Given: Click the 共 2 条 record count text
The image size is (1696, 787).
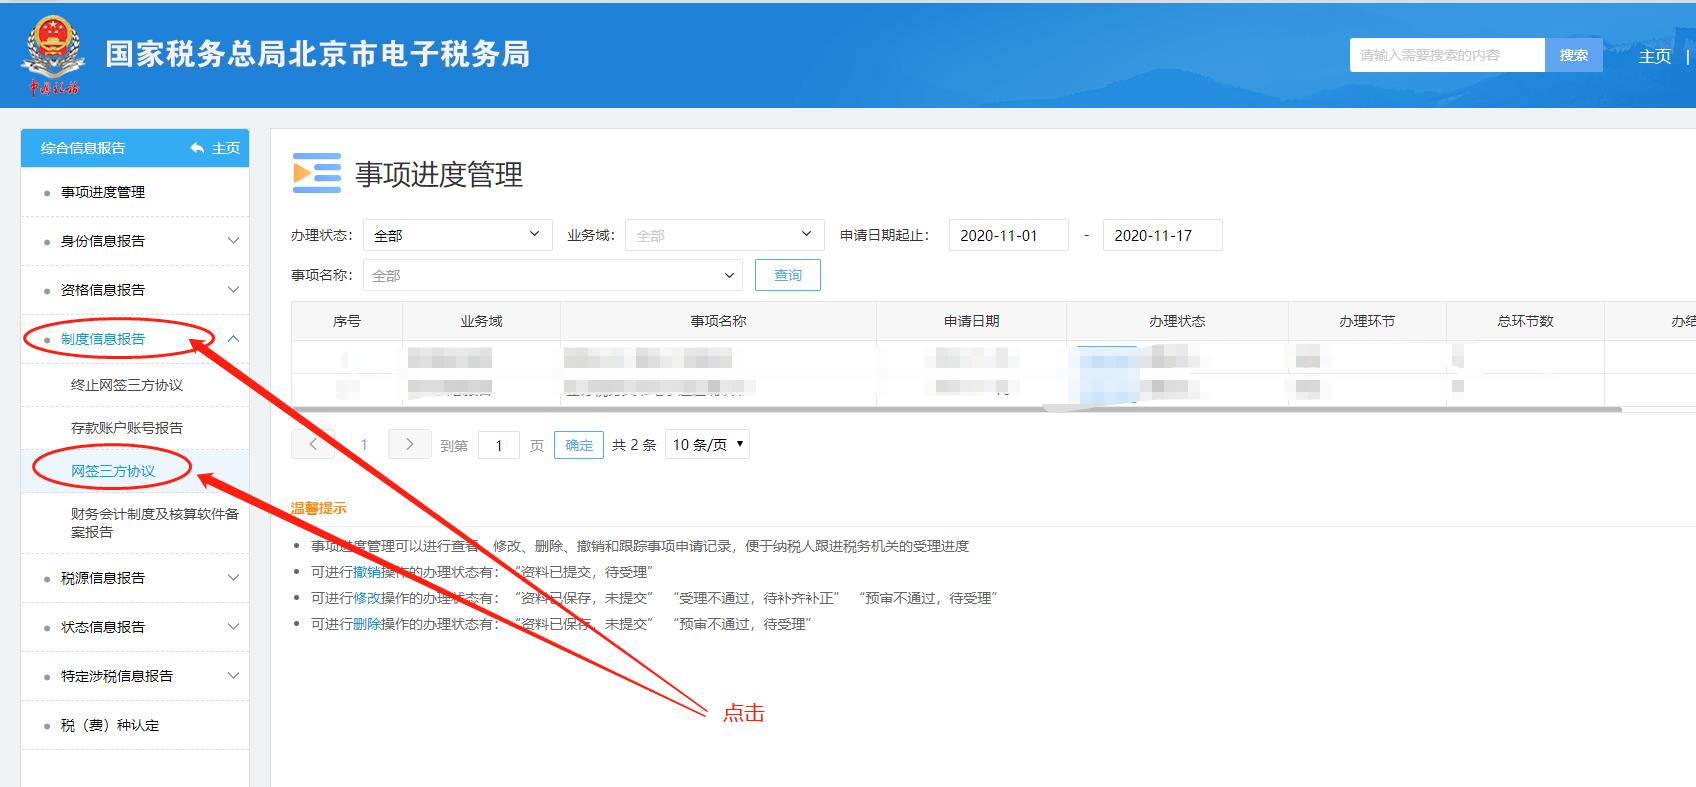Looking at the screenshot, I should point(634,445).
